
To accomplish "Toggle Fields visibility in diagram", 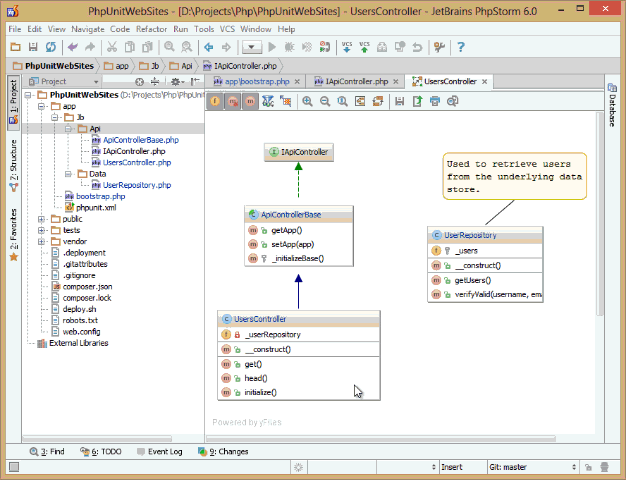I will point(215,101).
